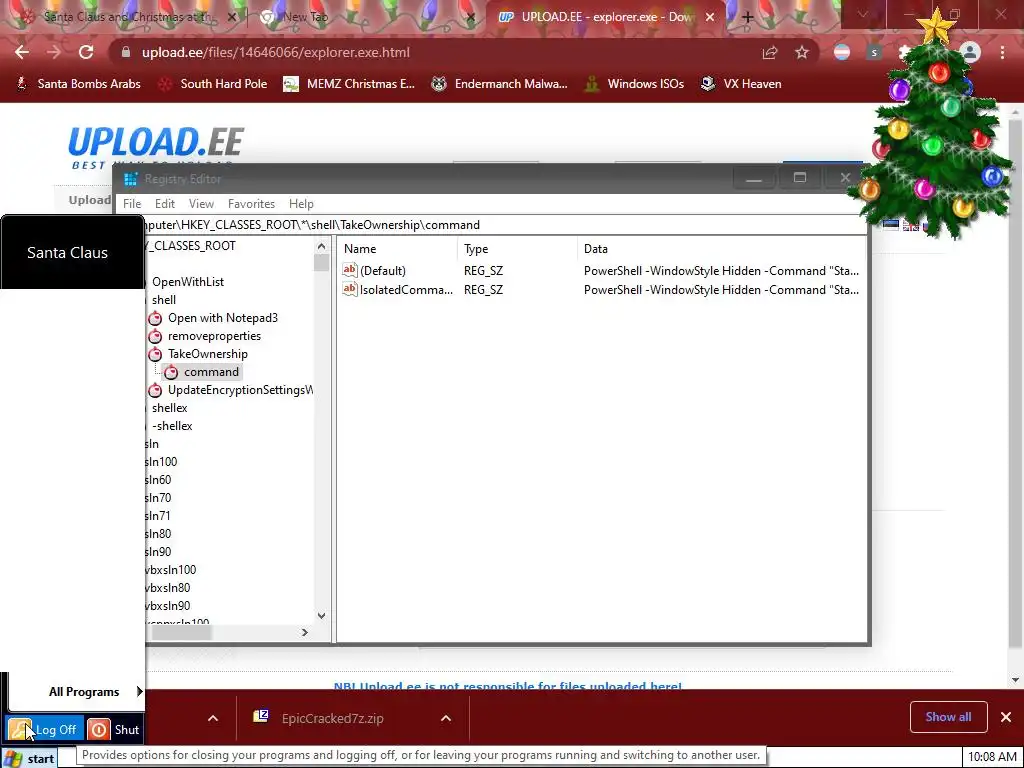Select the OpenWithList registry key

pos(187,281)
